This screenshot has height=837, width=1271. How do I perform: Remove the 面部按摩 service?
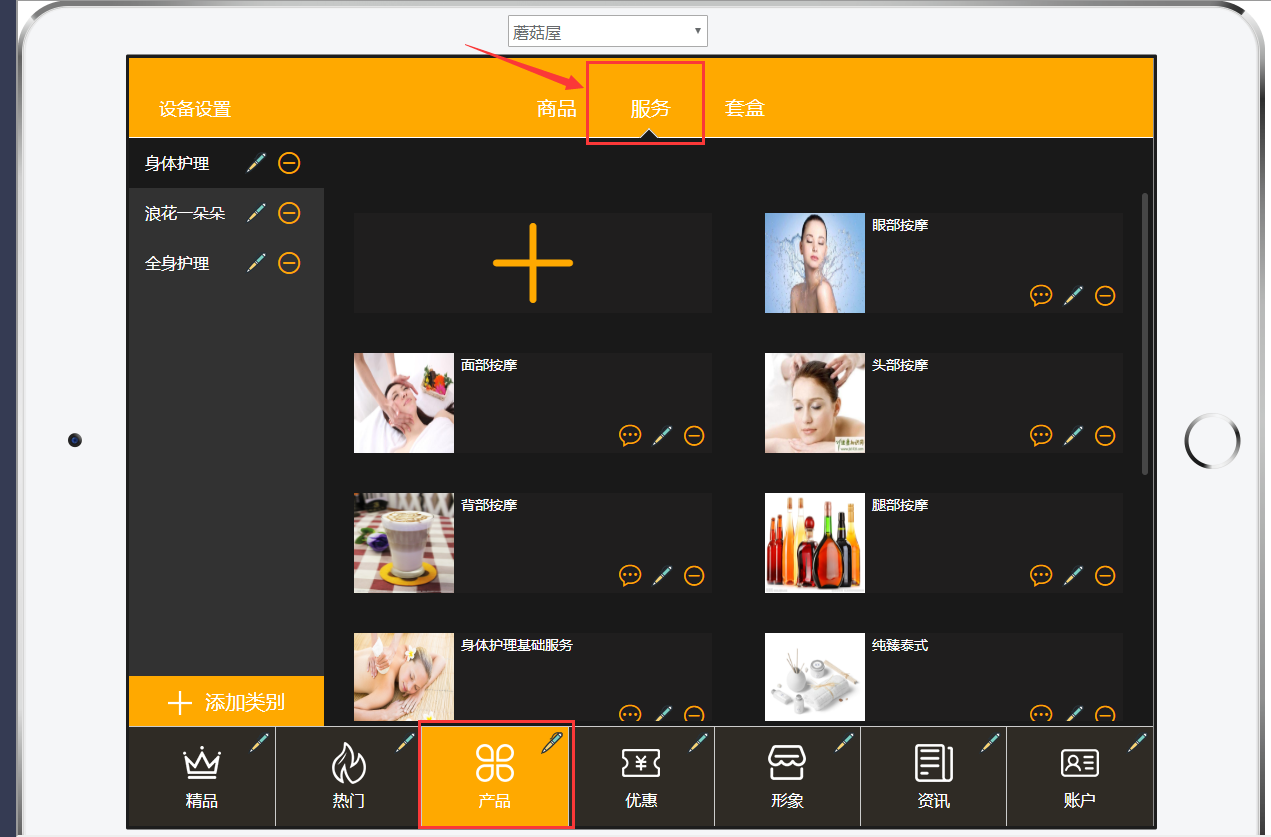(x=694, y=435)
